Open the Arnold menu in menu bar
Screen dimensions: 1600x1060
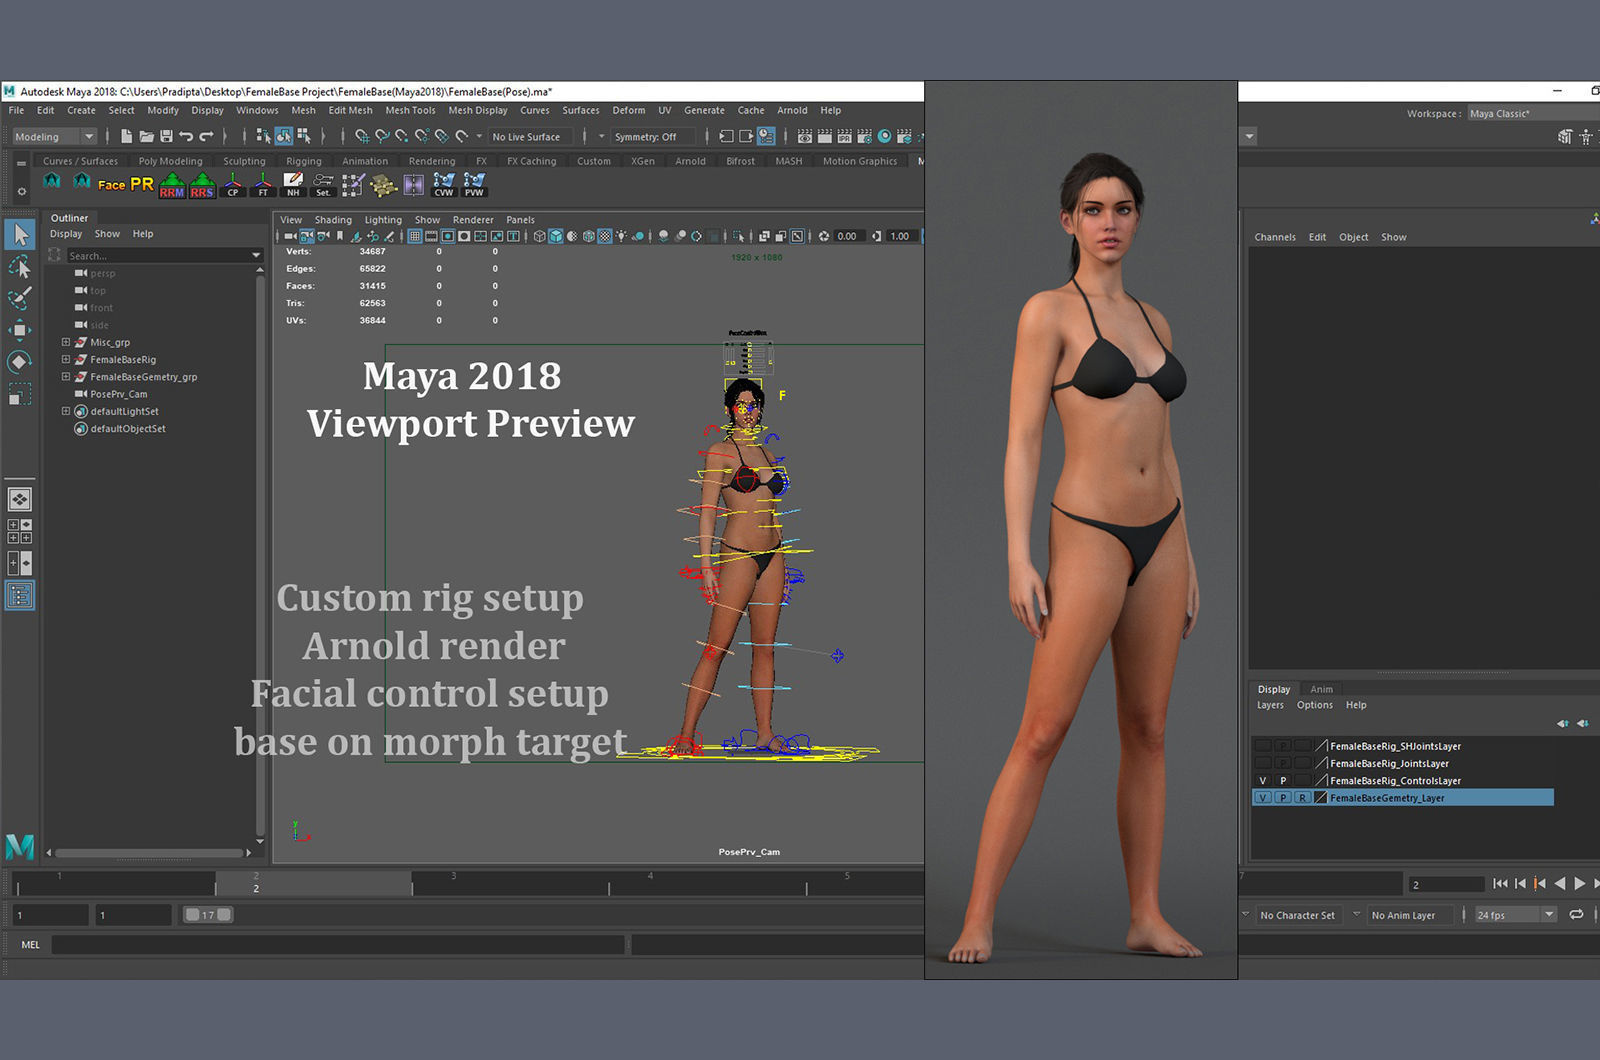coord(792,110)
